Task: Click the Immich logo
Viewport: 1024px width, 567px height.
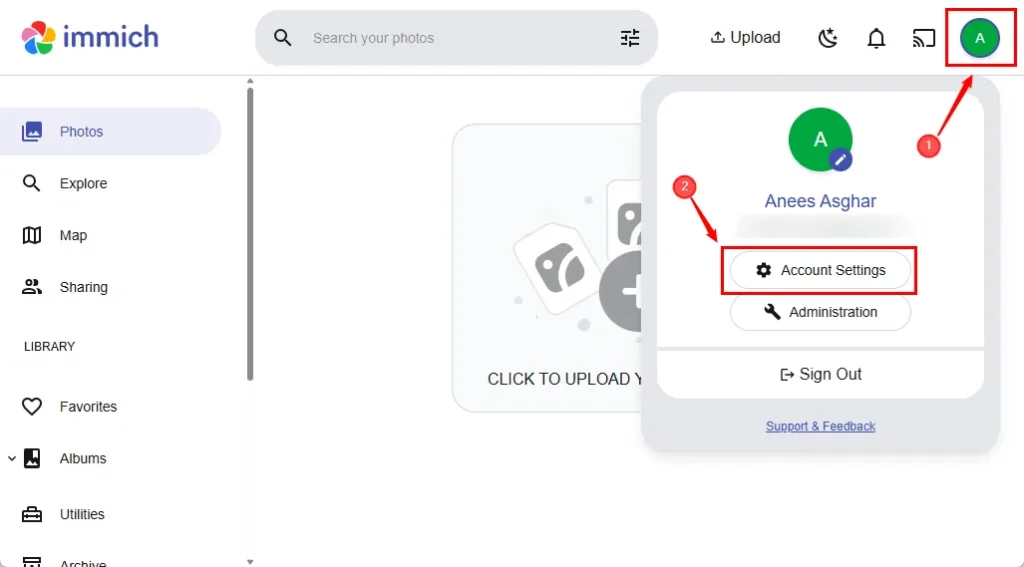Action: 90,38
